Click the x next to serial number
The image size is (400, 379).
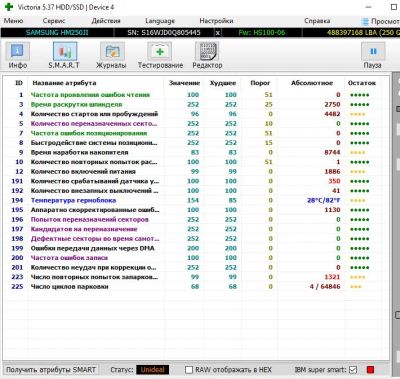tap(217, 33)
